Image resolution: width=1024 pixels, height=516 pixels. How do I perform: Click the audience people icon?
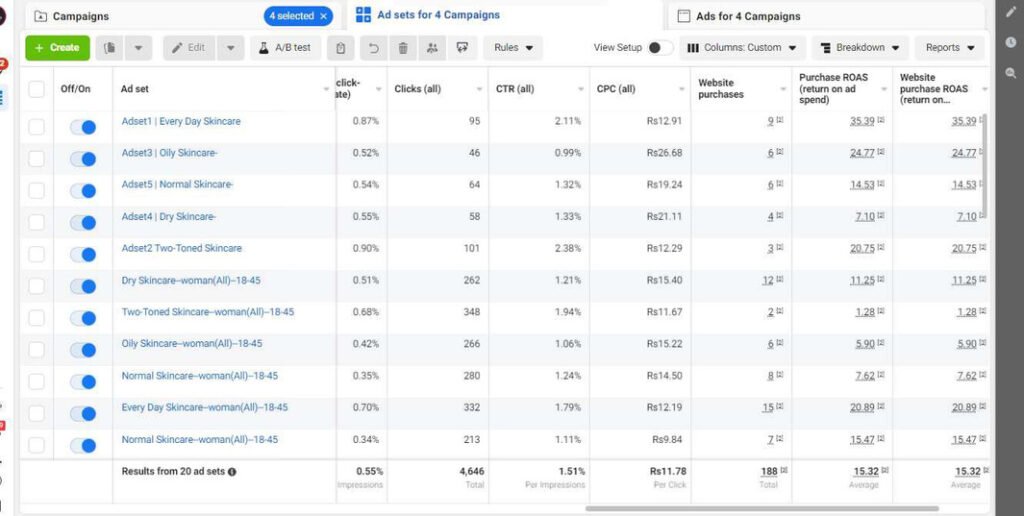click(432, 48)
